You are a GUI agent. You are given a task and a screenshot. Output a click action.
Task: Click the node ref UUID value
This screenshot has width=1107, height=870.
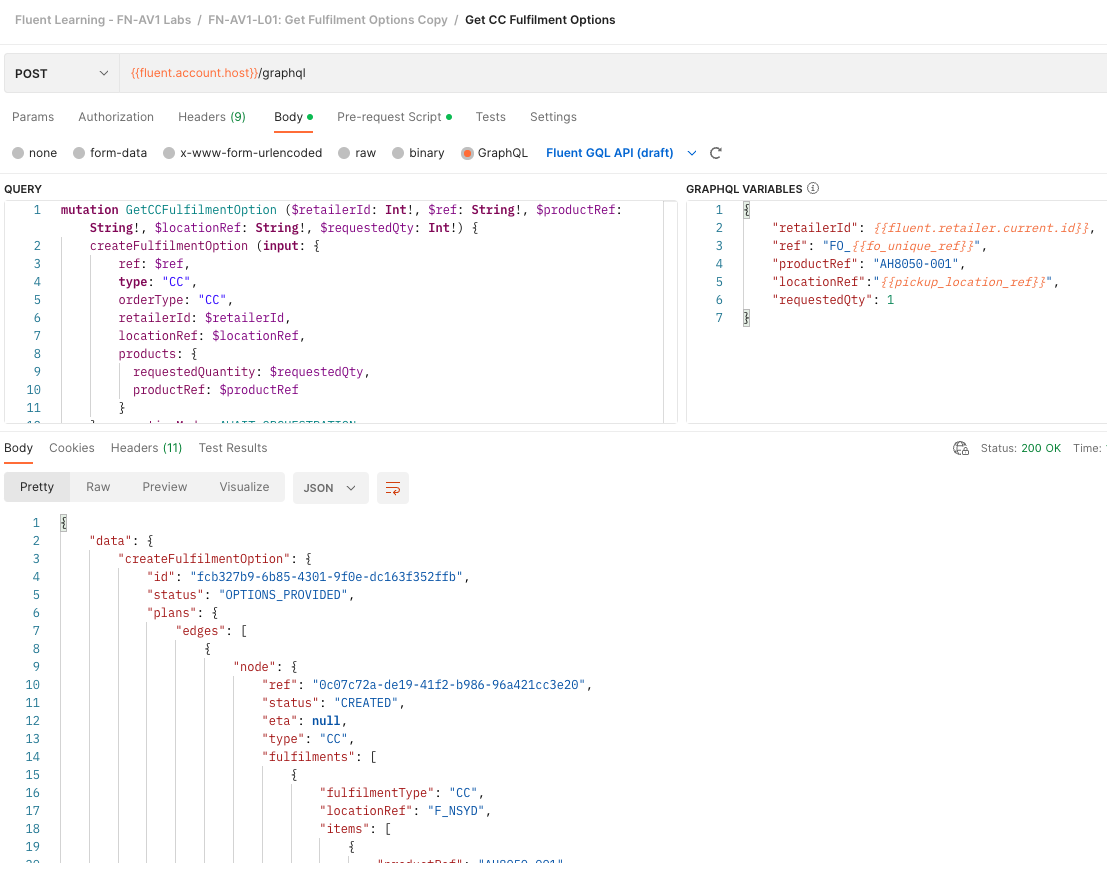[x=449, y=685]
